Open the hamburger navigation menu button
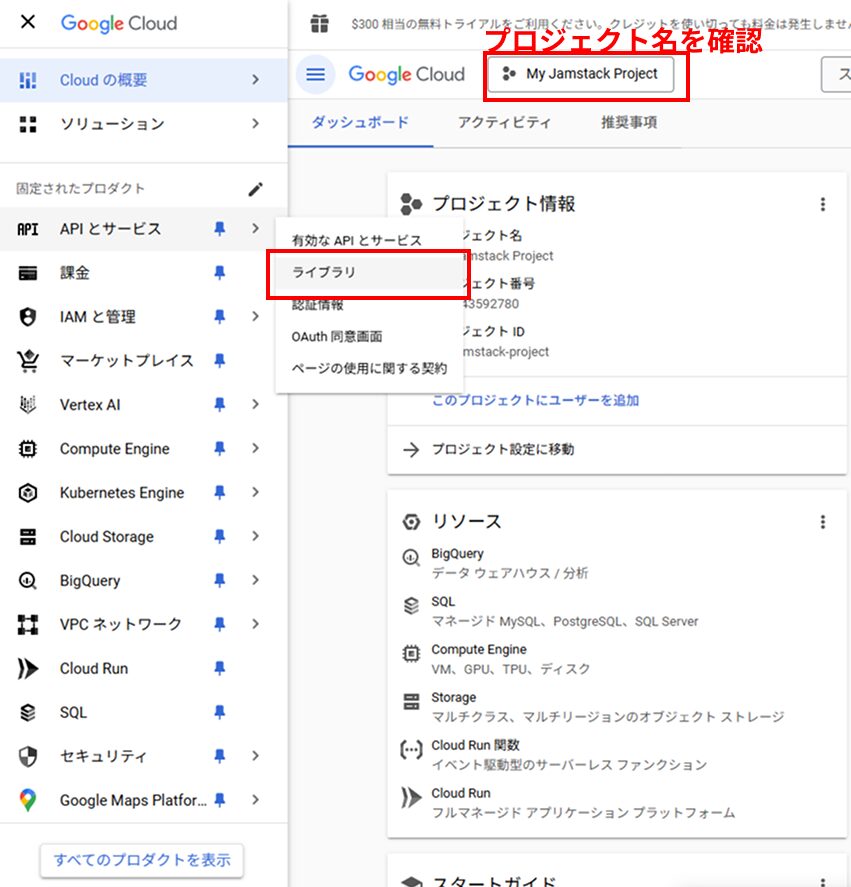The width and height of the screenshot is (851, 887). (x=316, y=74)
